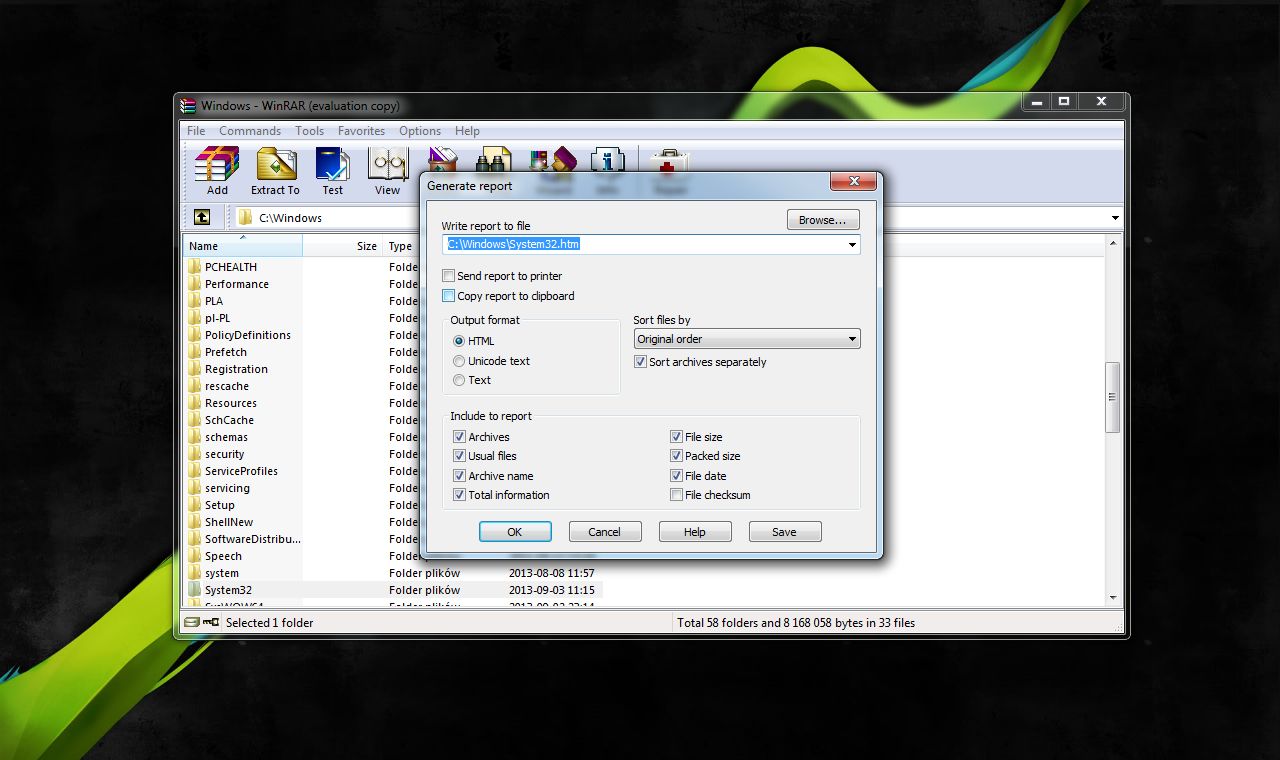Click the Cancel button
1280x760 pixels.
(605, 532)
